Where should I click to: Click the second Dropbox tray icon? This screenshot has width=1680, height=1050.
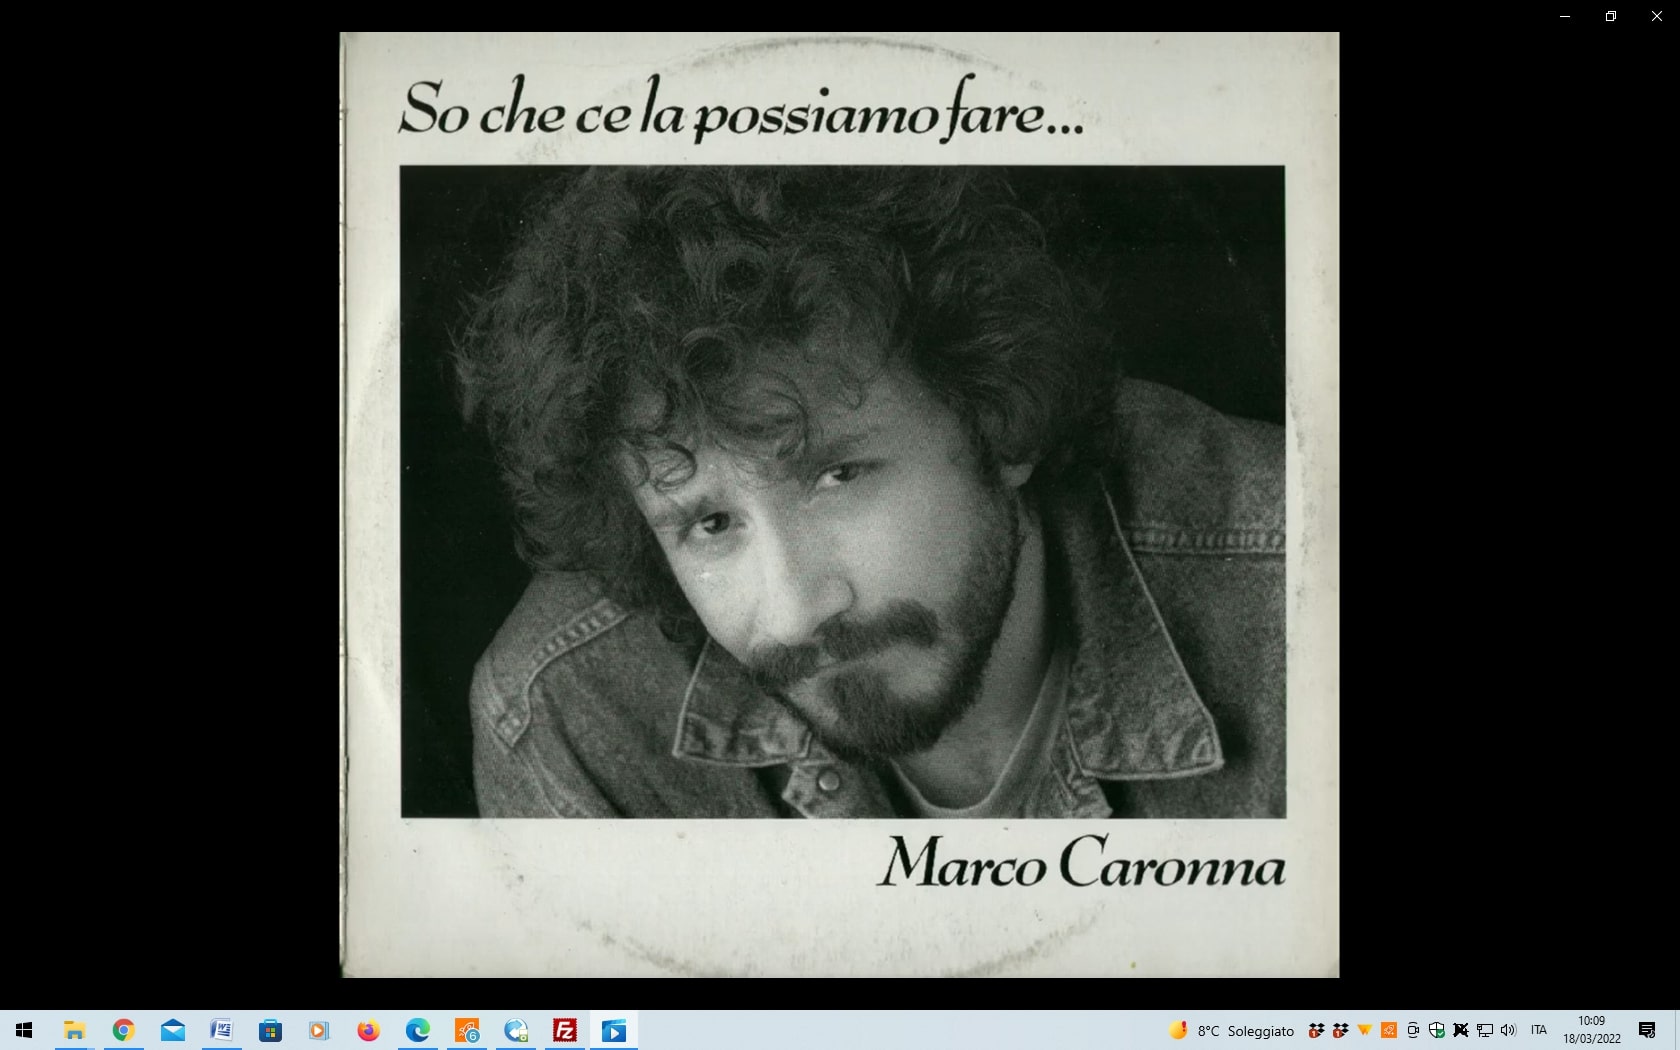pos(1341,1030)
